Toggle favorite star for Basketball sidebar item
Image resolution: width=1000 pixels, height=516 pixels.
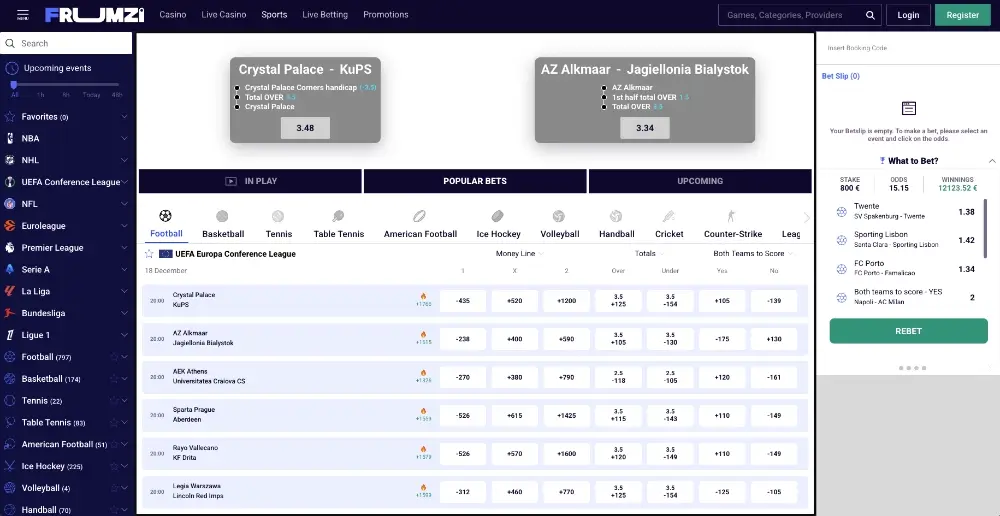pos(114,379)
